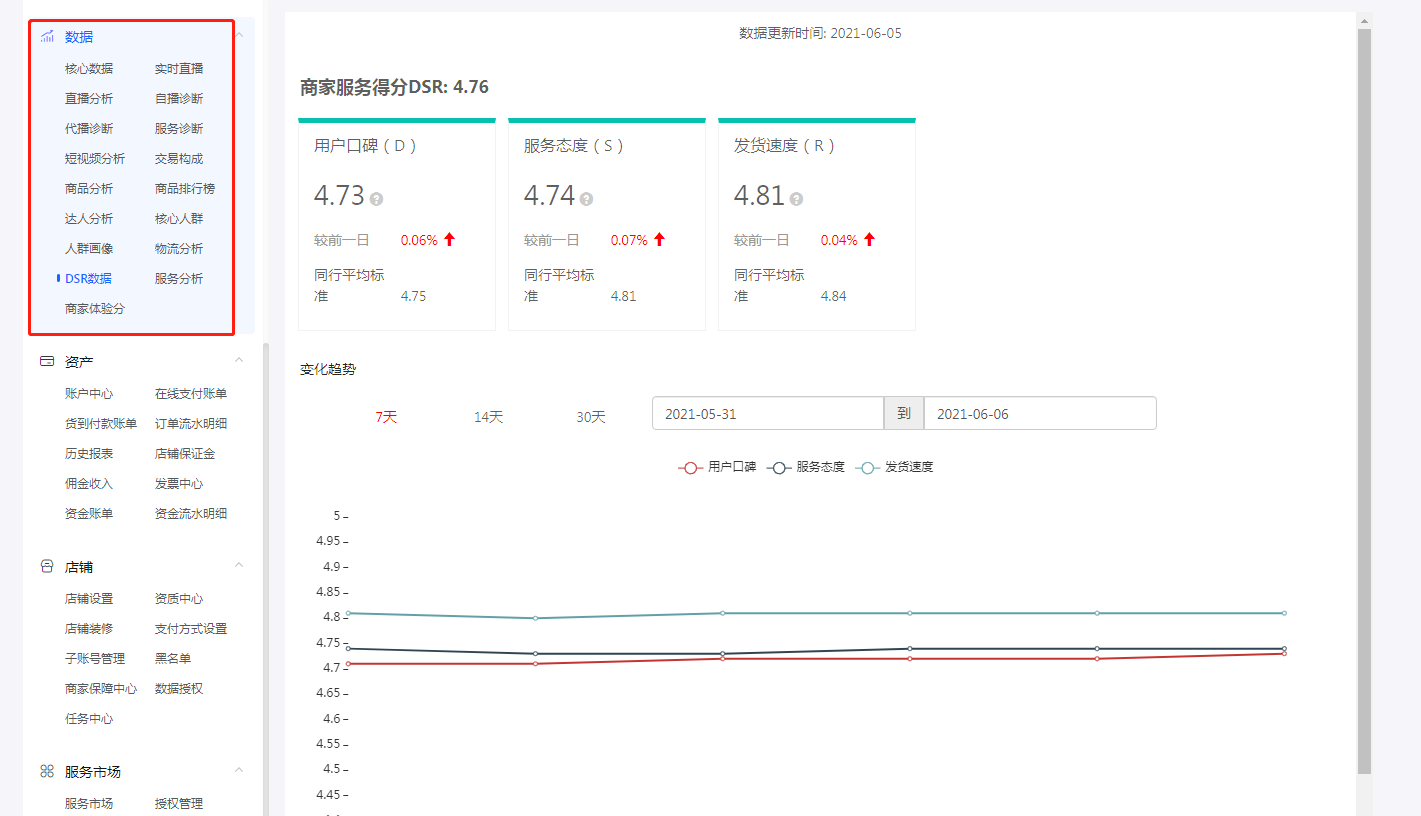The width and height of the screenshot is (1421, 816).
Task: Click help icon beside 用户口碑 score 4.73
Action: pos(376,199)
